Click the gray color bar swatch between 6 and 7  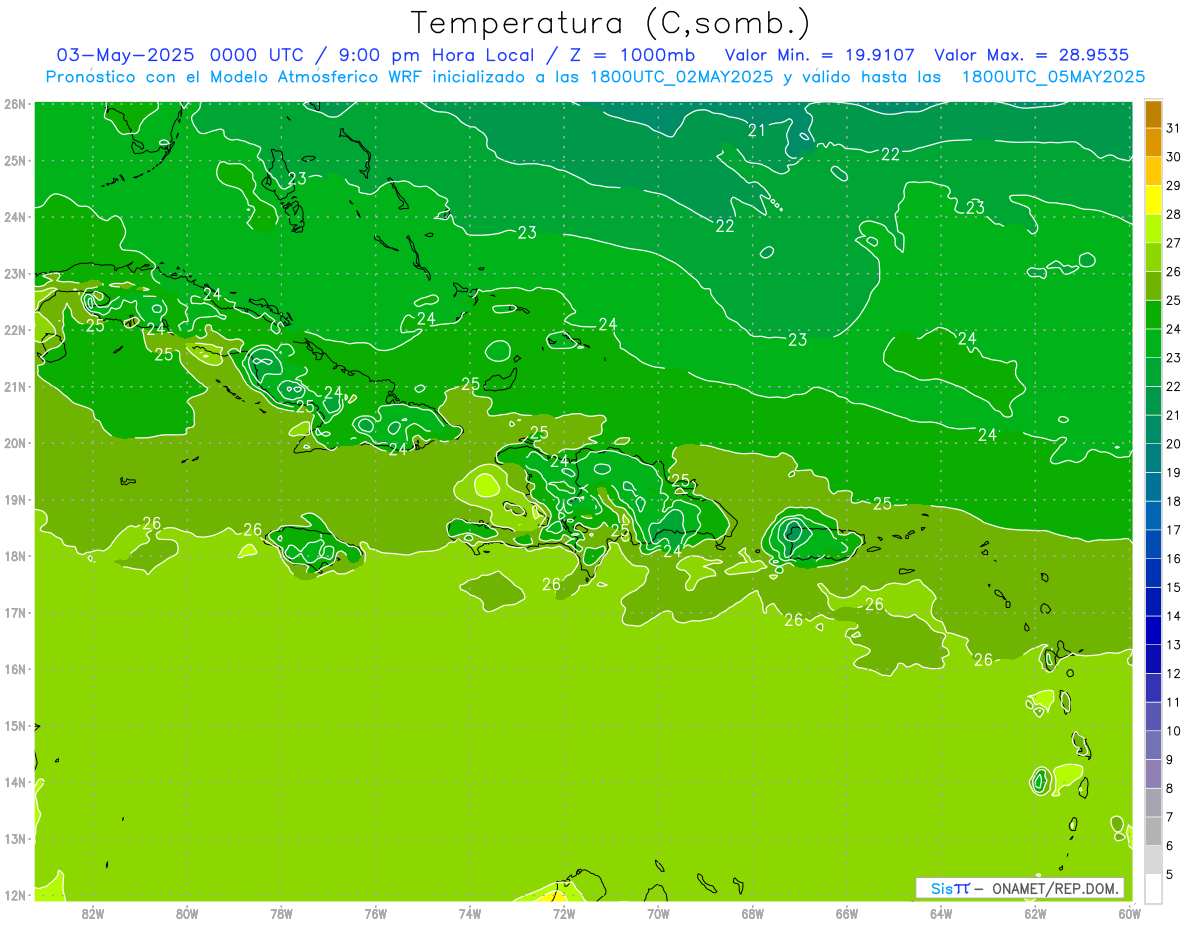pyautogui.click(x=1153, y=831)
